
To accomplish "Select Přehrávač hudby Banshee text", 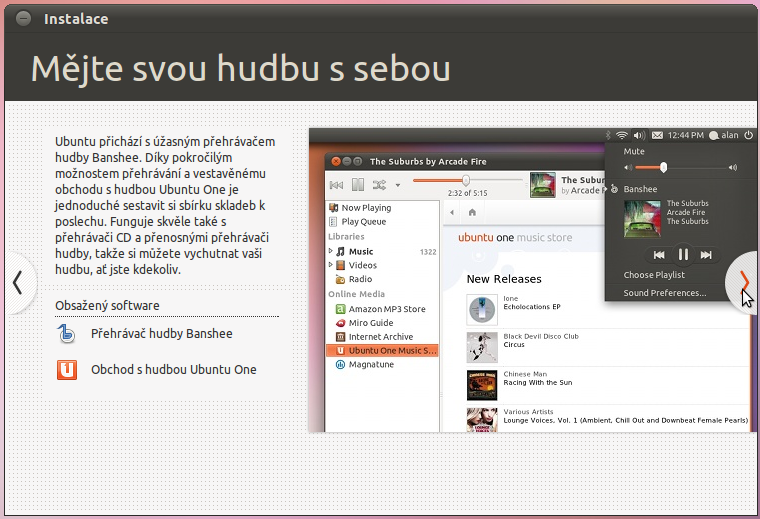I will (x=161, y=334).
